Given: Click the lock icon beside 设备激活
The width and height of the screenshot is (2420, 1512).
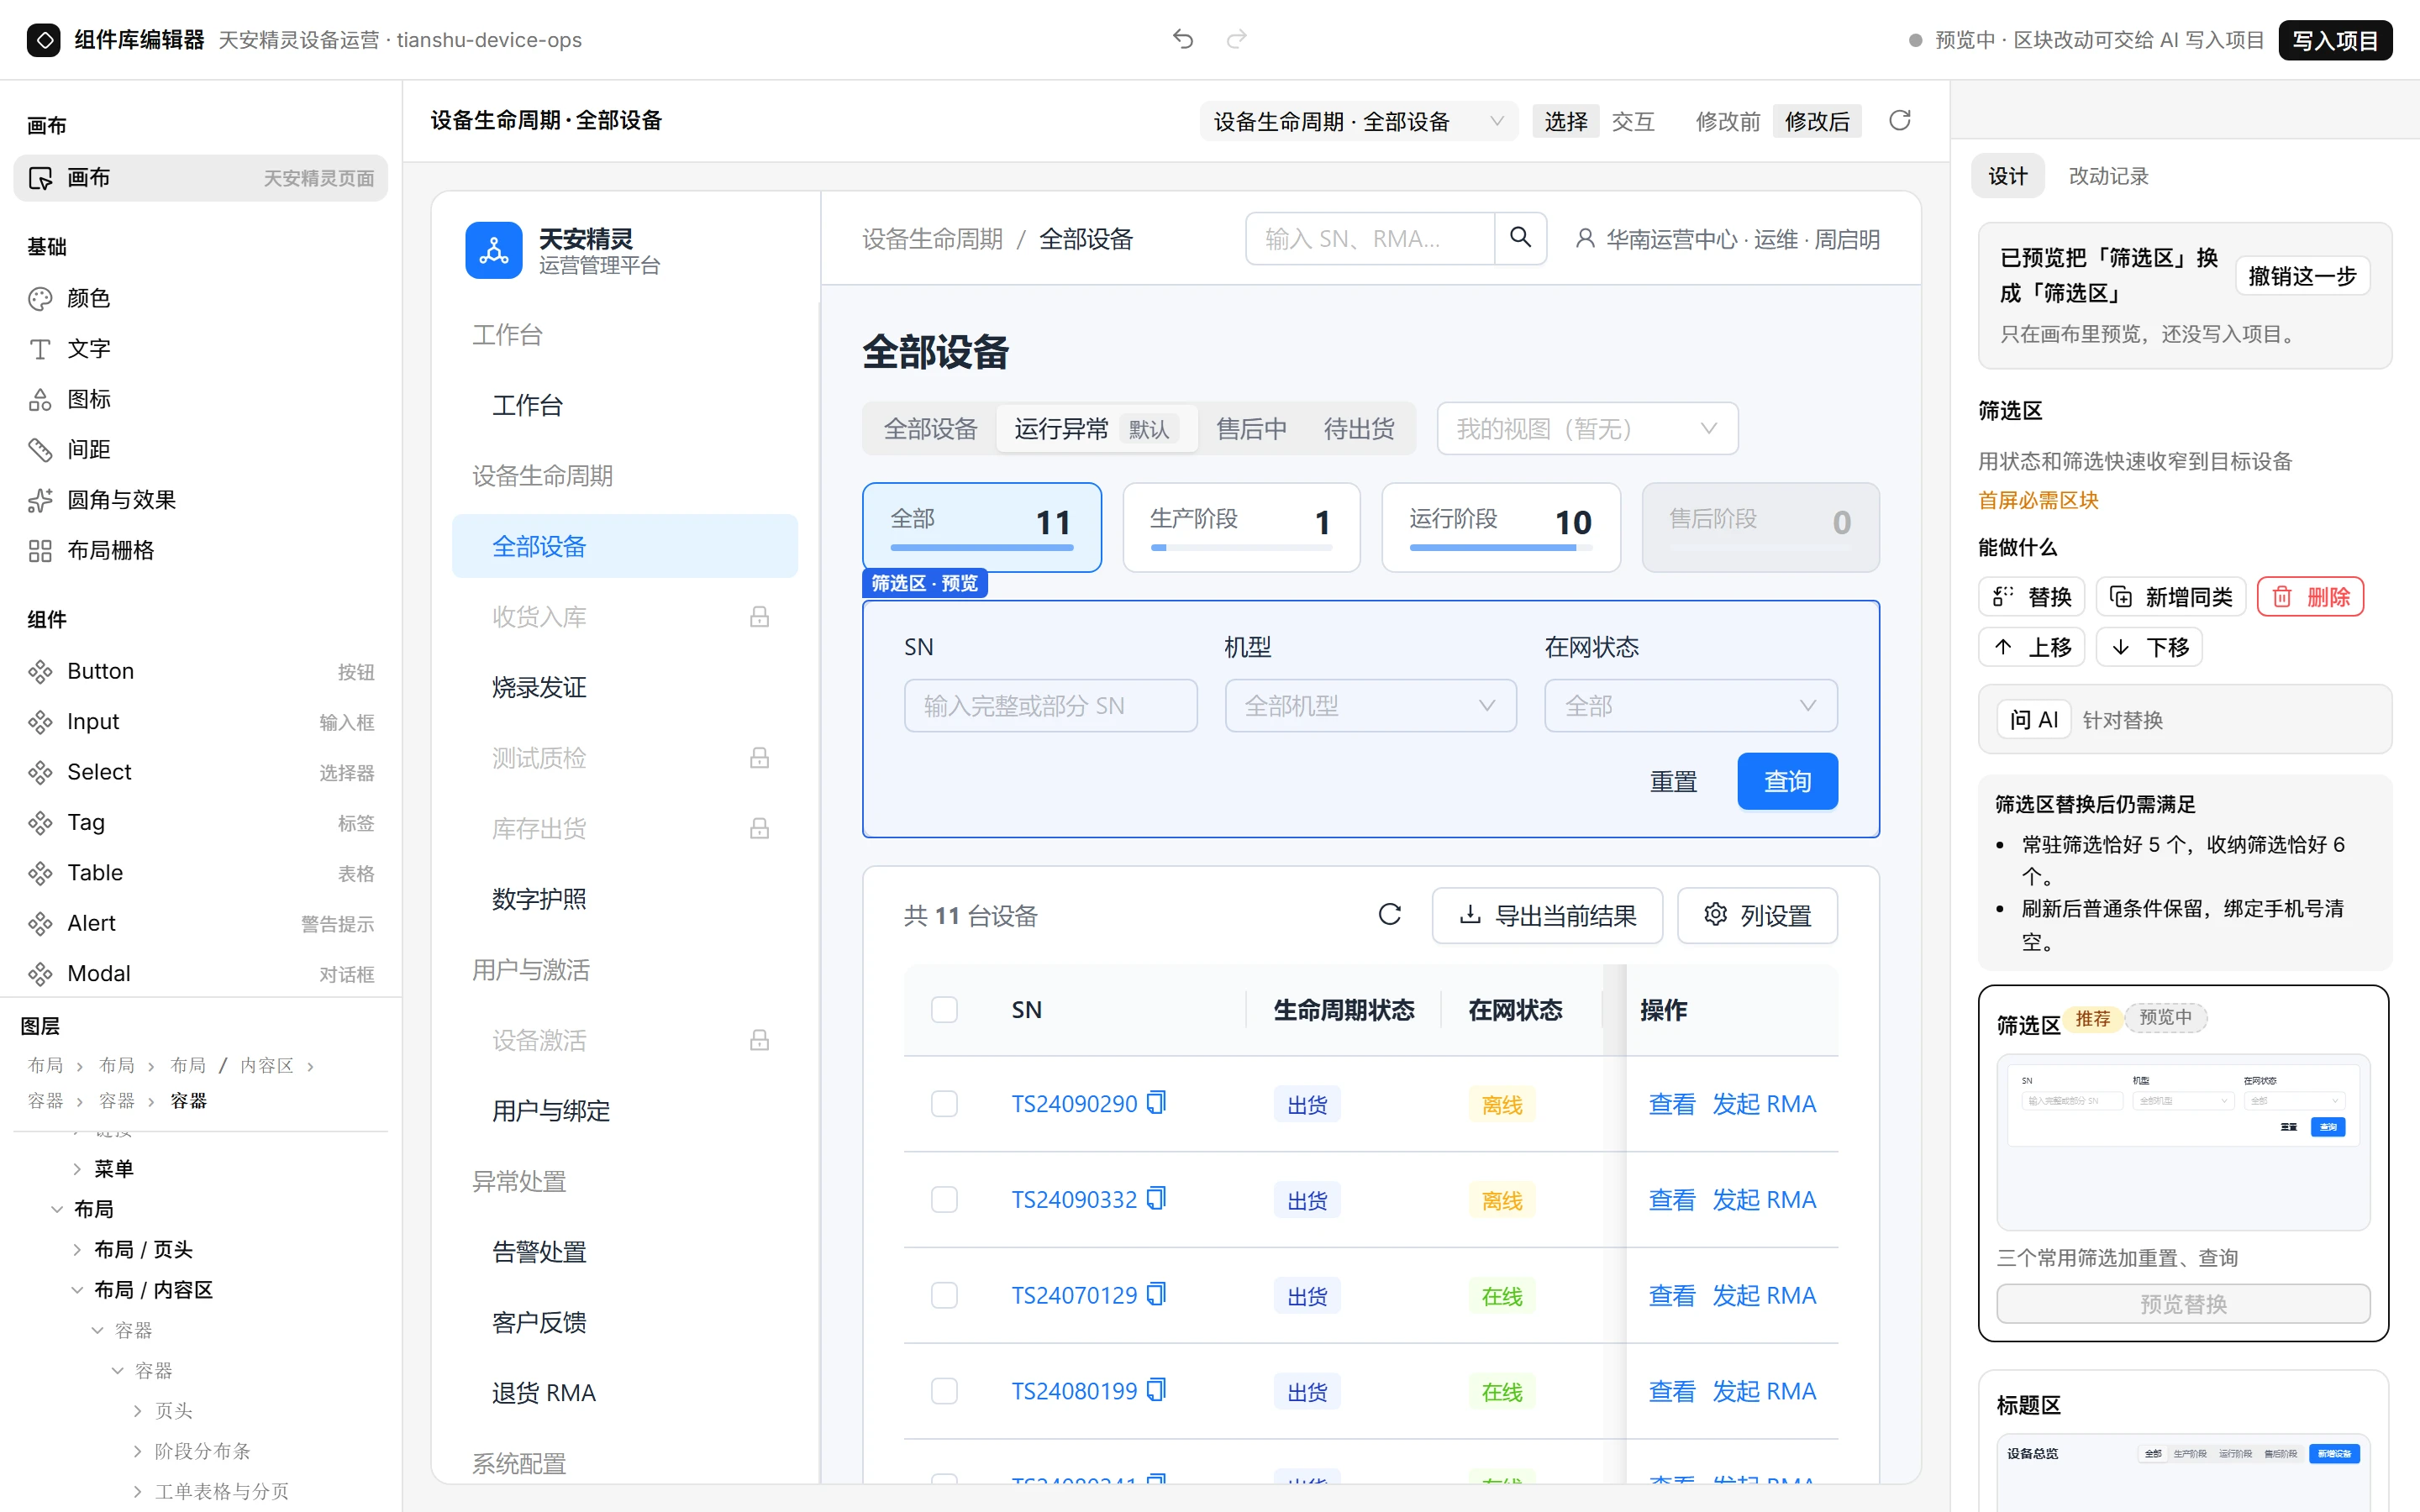Looking at the screenshot, I should (x=759, y=1040).
